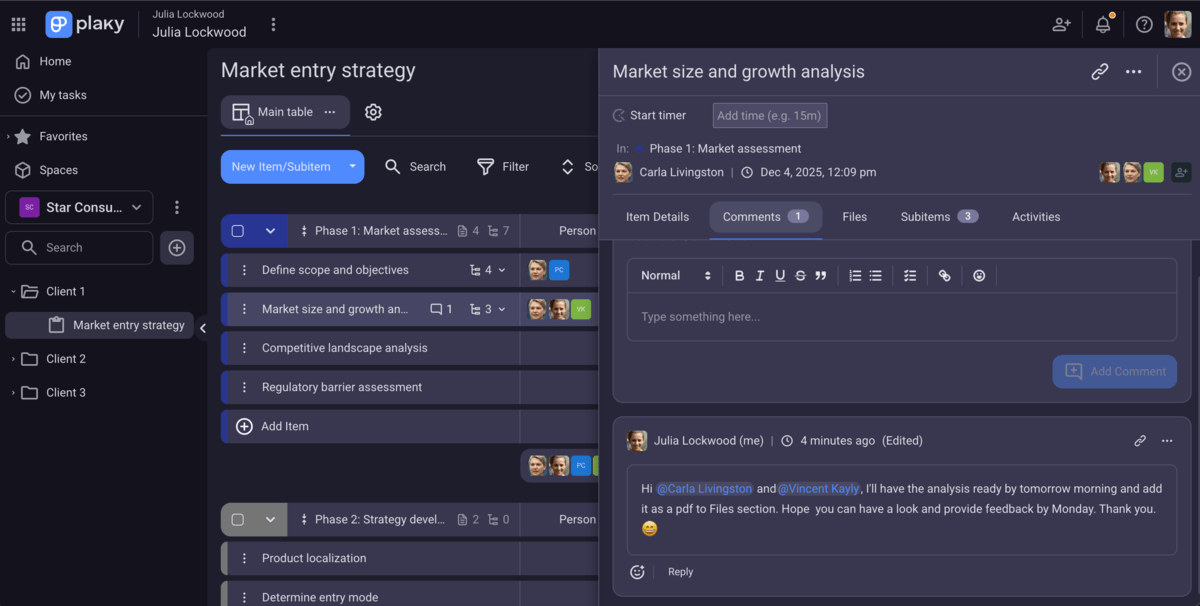The image size is (1200, 606).
Task: Click the Add time input field
Action: click(769, 116)
